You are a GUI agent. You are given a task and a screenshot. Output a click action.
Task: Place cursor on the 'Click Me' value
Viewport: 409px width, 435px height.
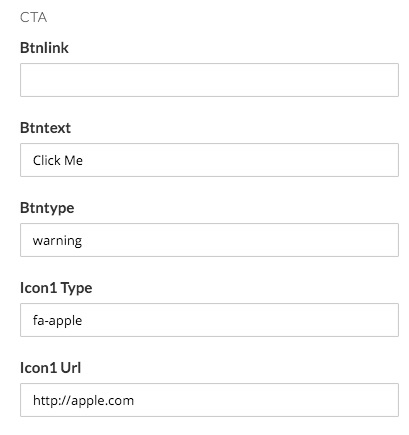tap(58, 160)
